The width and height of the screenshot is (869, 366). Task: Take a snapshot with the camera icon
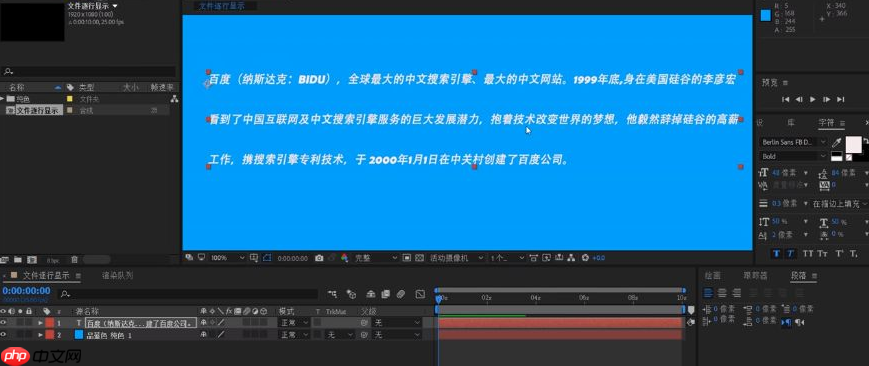click(x=319, y=258)
